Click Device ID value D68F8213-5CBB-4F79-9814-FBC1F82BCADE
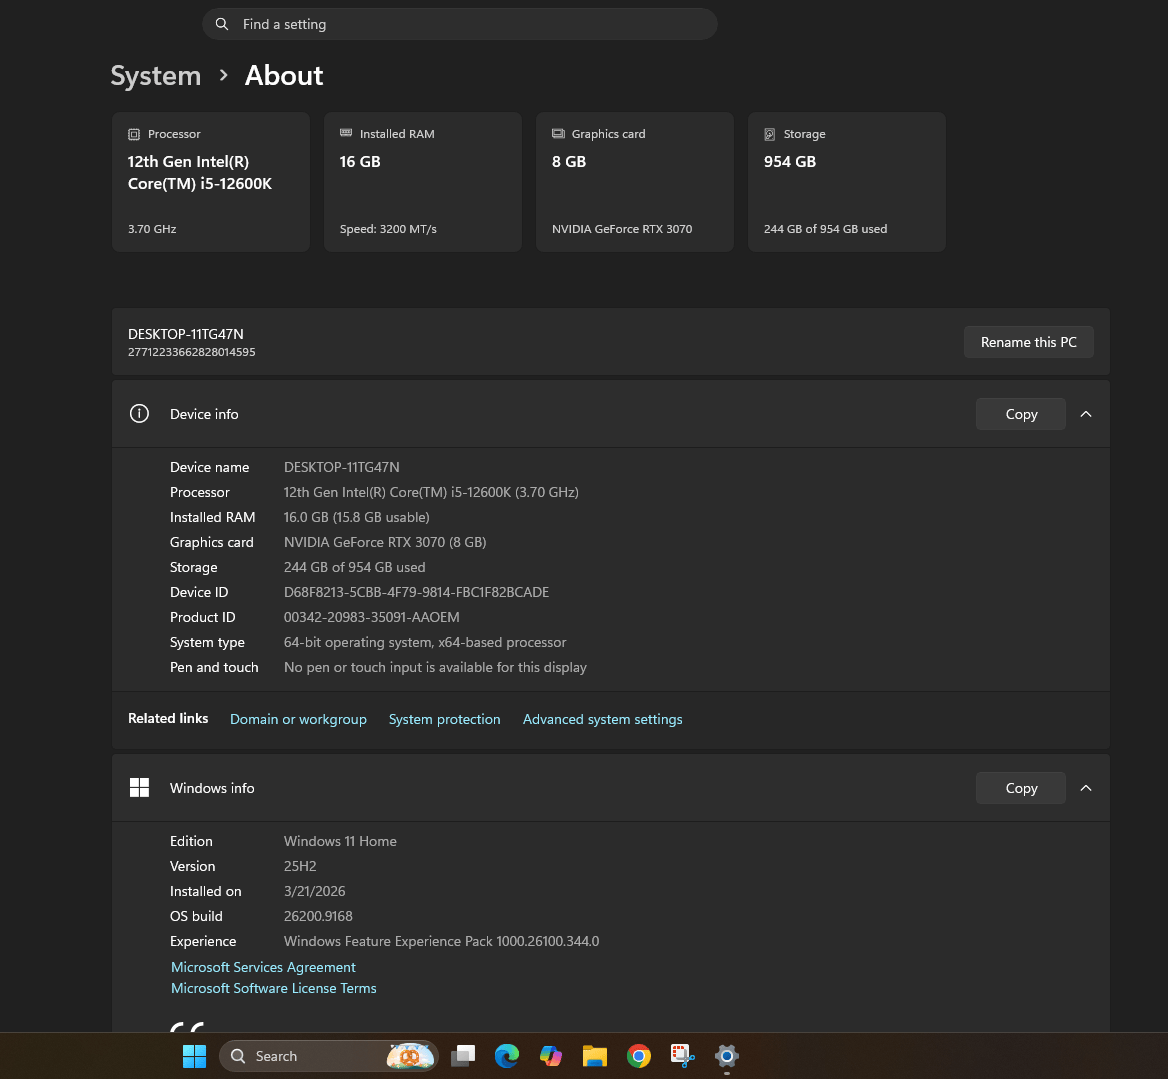1168x1079 pixels. coord(416,592)
